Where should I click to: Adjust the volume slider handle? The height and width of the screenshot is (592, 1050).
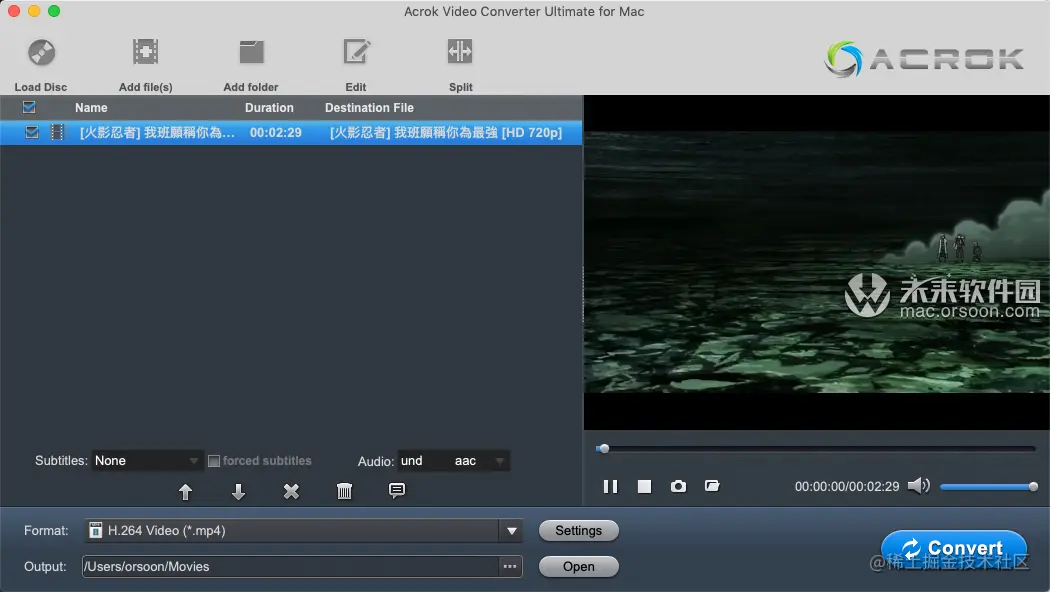1033,487
